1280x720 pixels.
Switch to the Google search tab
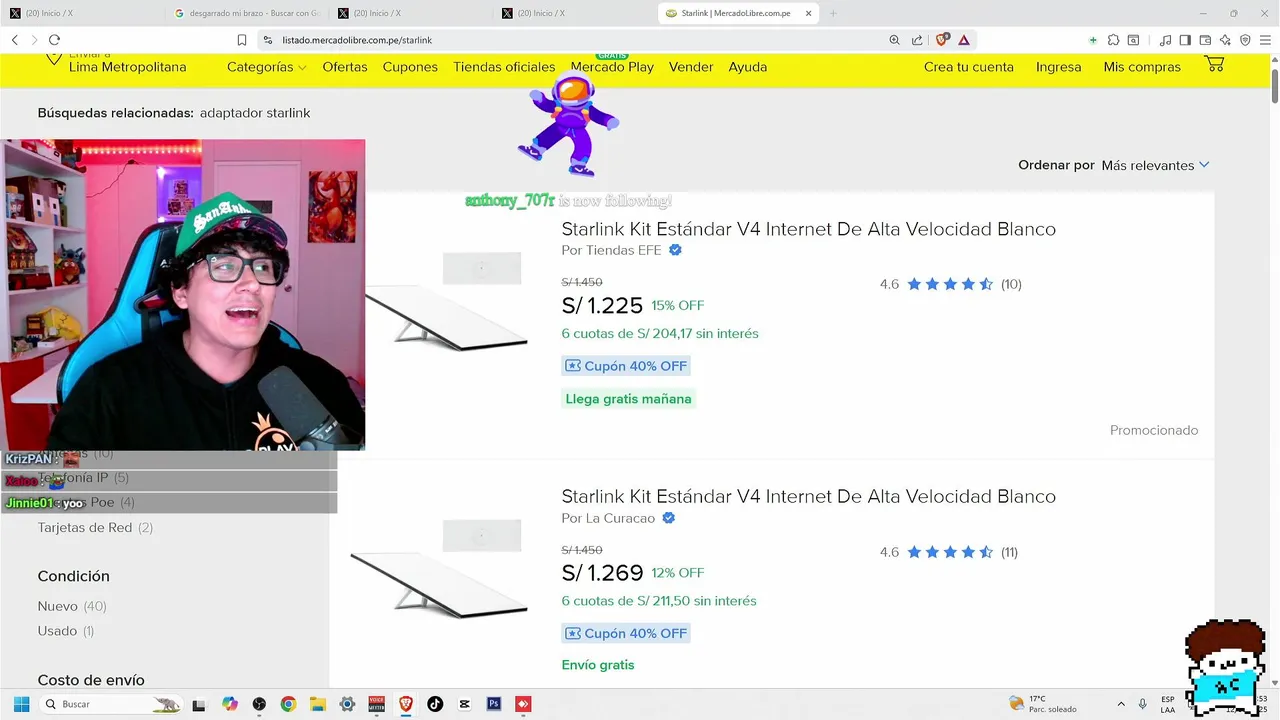246,13
